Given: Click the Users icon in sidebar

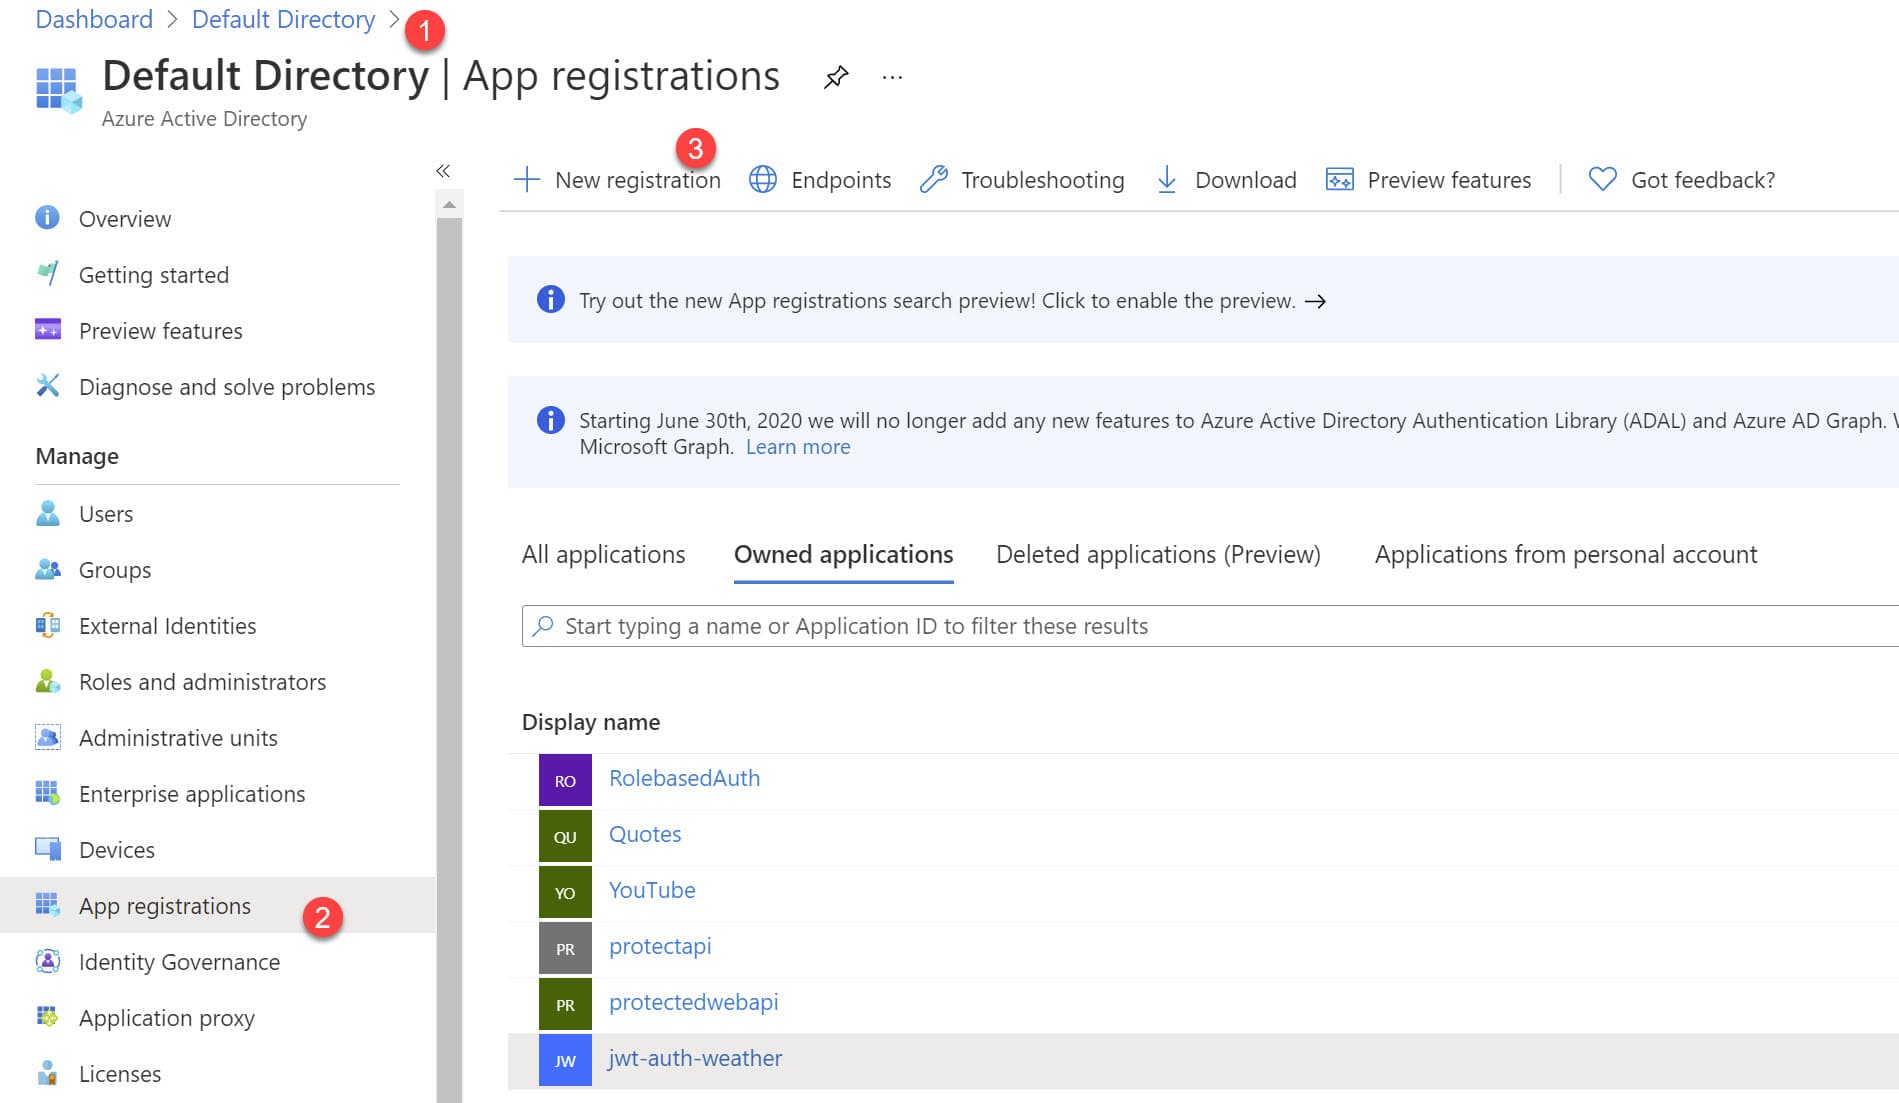Looking at the screenshot, I should [x=47, y=513].
